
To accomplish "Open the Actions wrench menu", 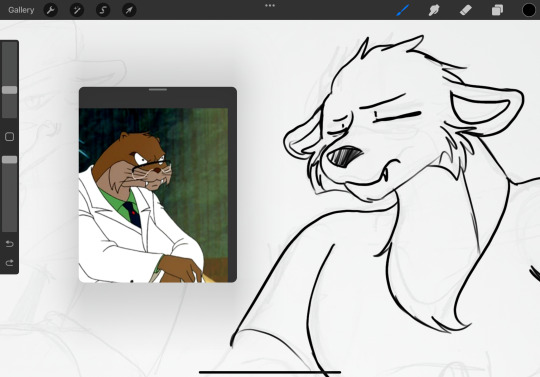I will tap(51, 10).
